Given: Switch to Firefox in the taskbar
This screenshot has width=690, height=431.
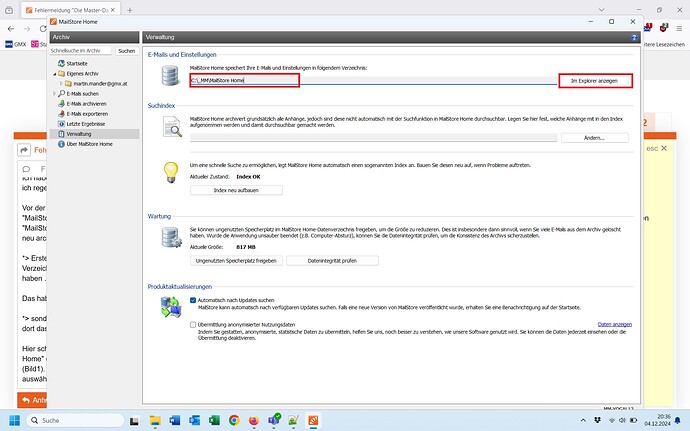Looking at the screenshot, I should point(254,420).
